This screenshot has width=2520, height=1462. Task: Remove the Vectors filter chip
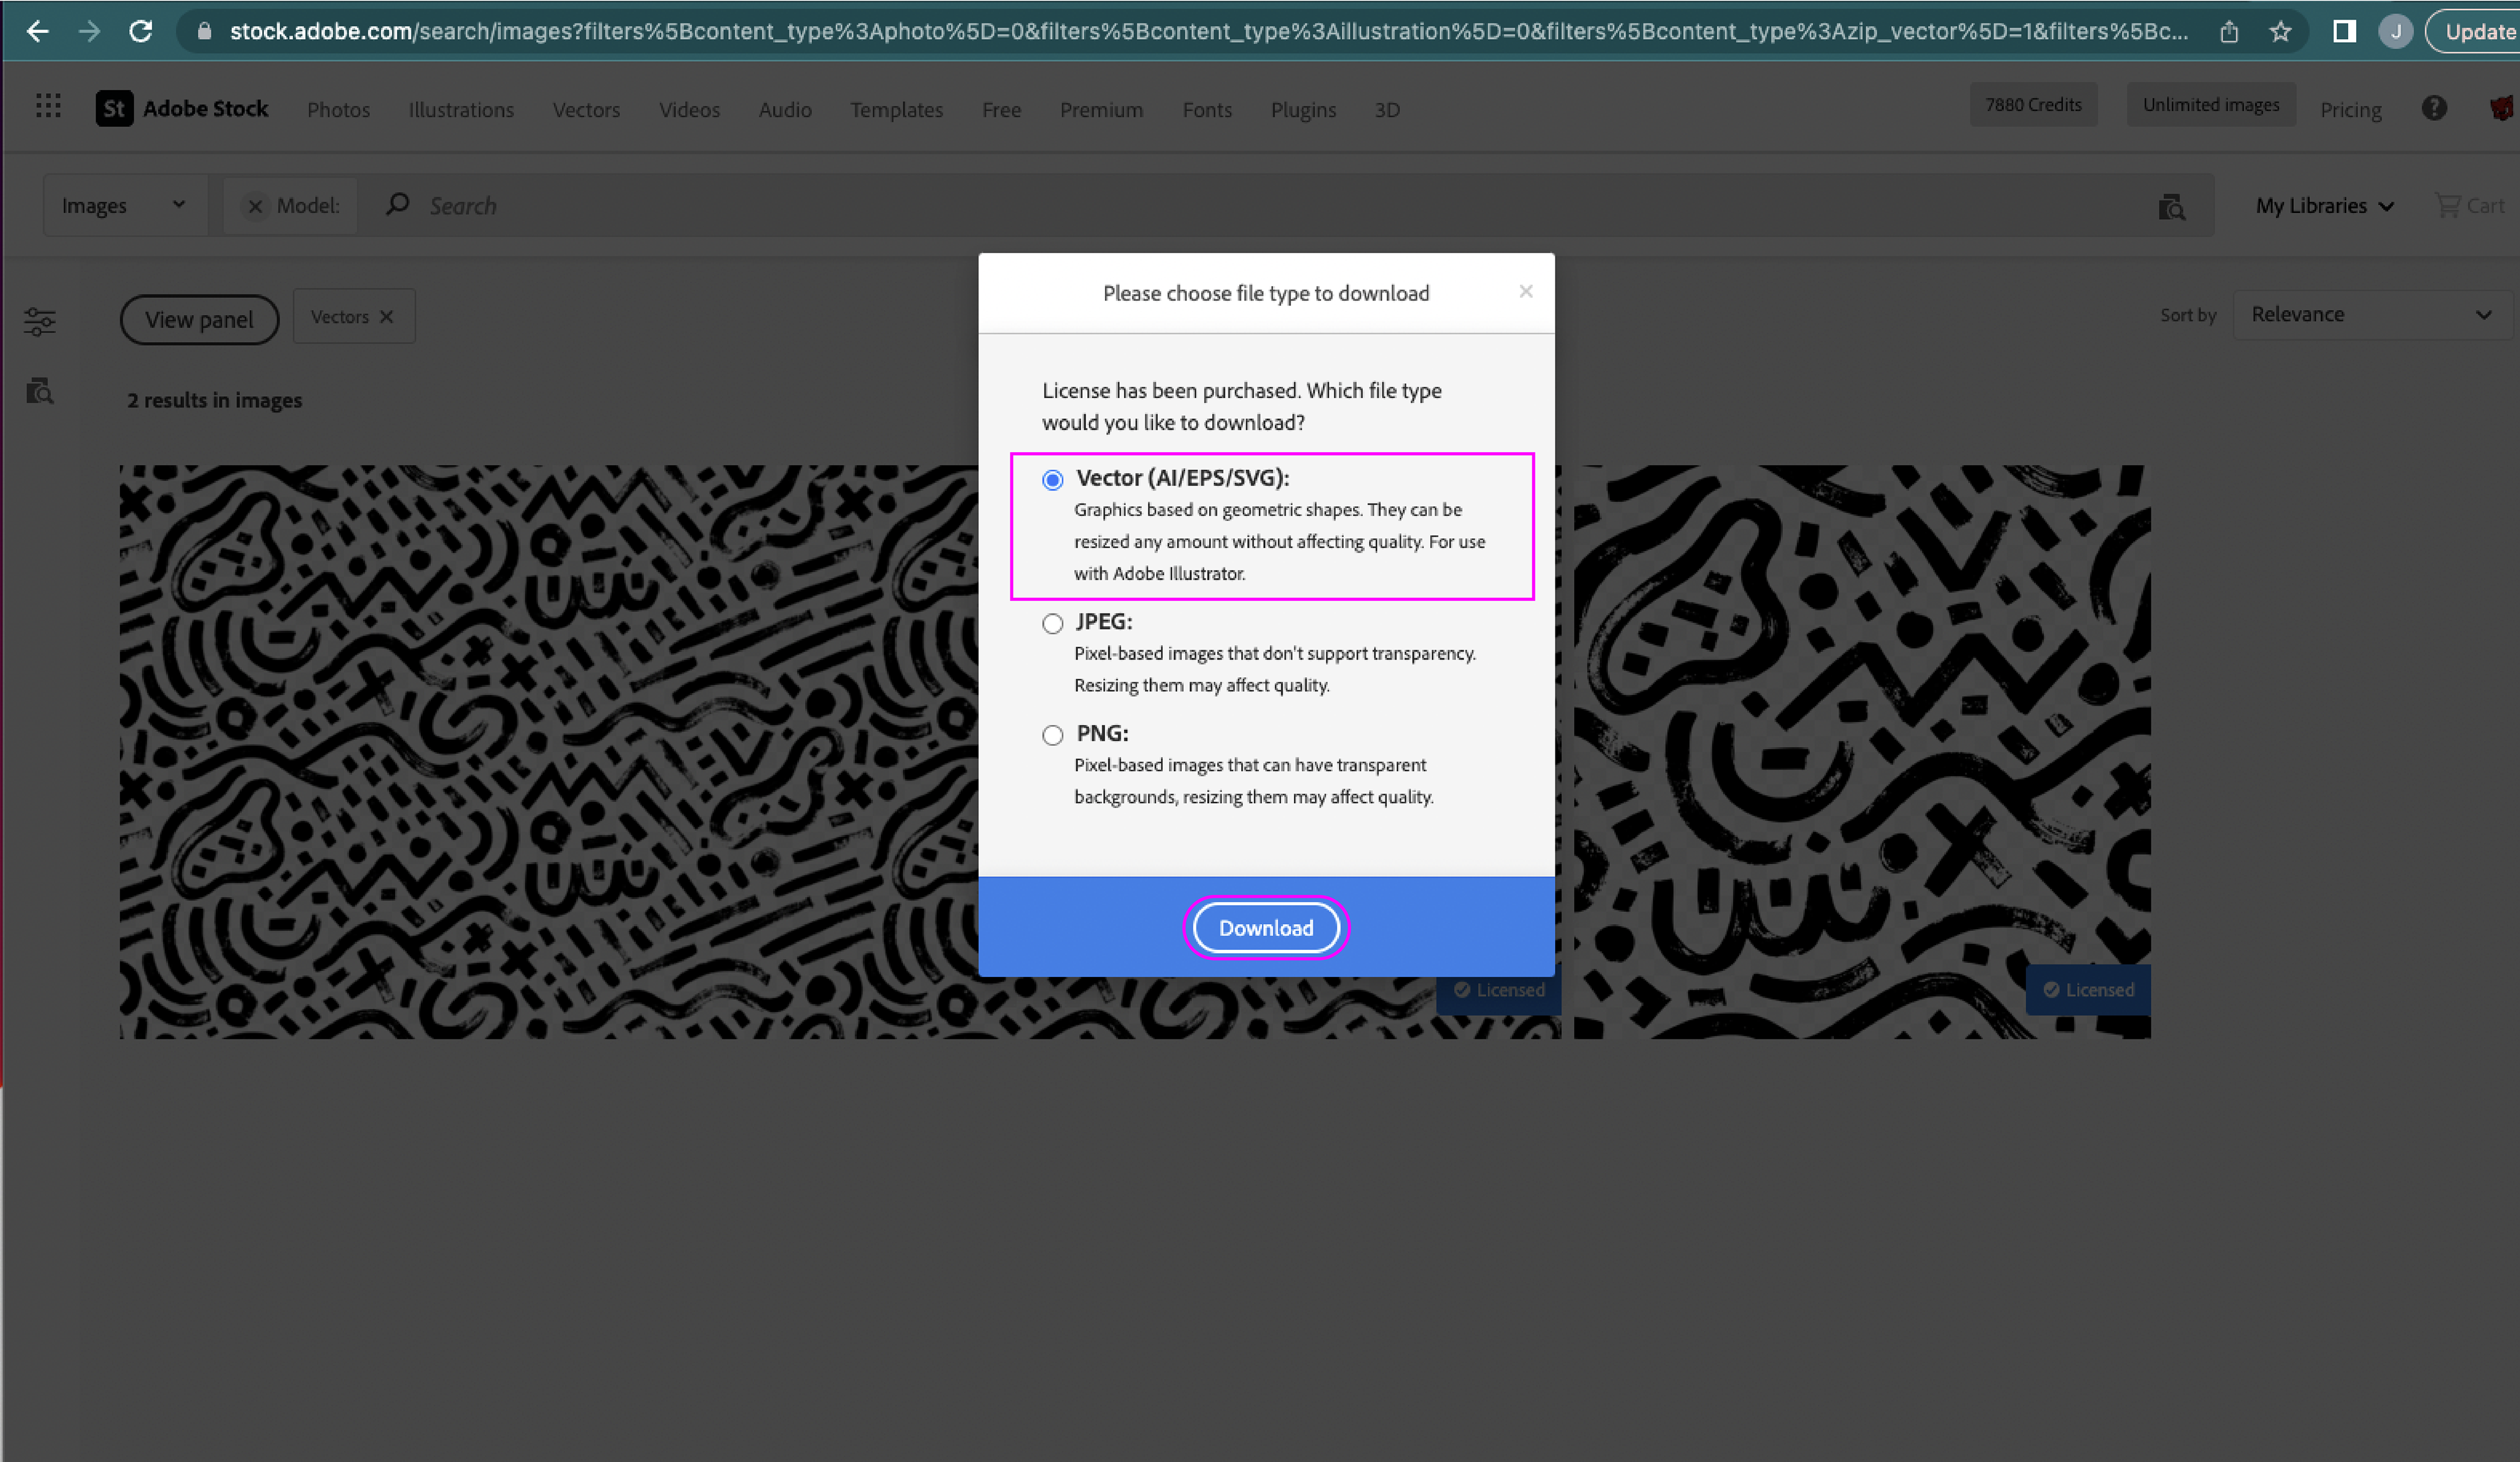point(387,317)
